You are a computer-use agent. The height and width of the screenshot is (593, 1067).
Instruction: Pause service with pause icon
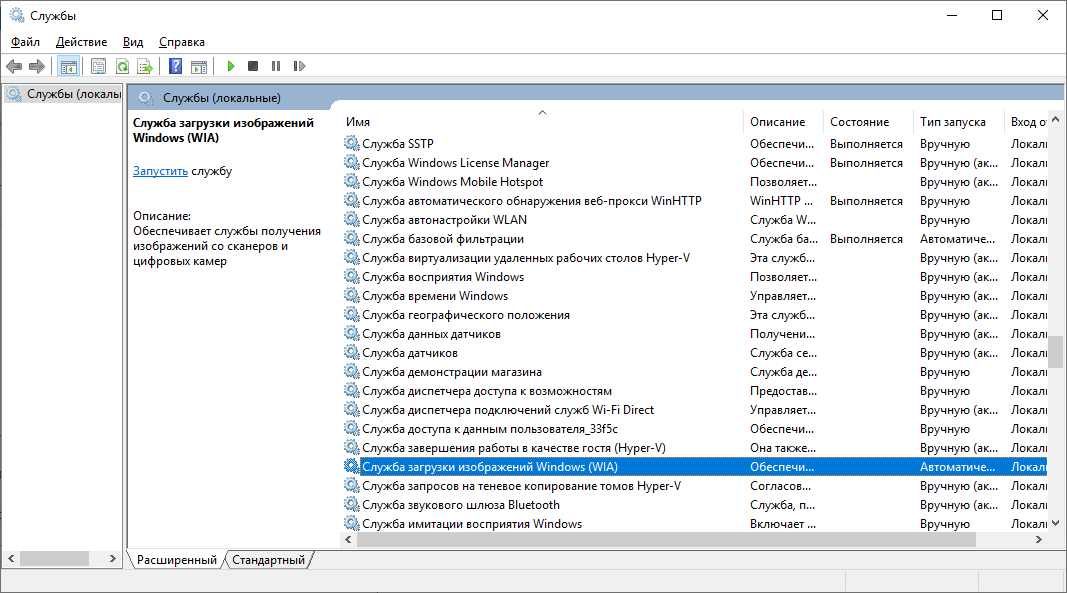pyautogui.click(x=276, y=66)
